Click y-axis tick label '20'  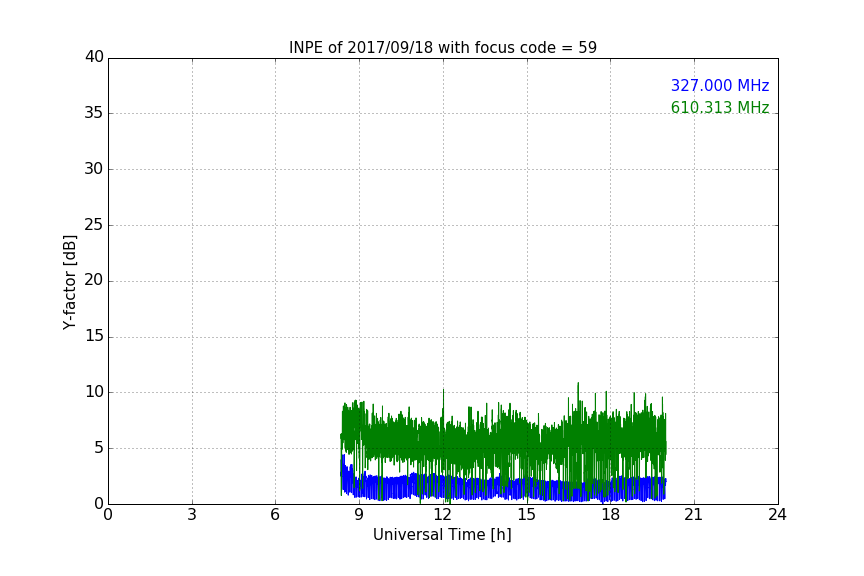94,280
